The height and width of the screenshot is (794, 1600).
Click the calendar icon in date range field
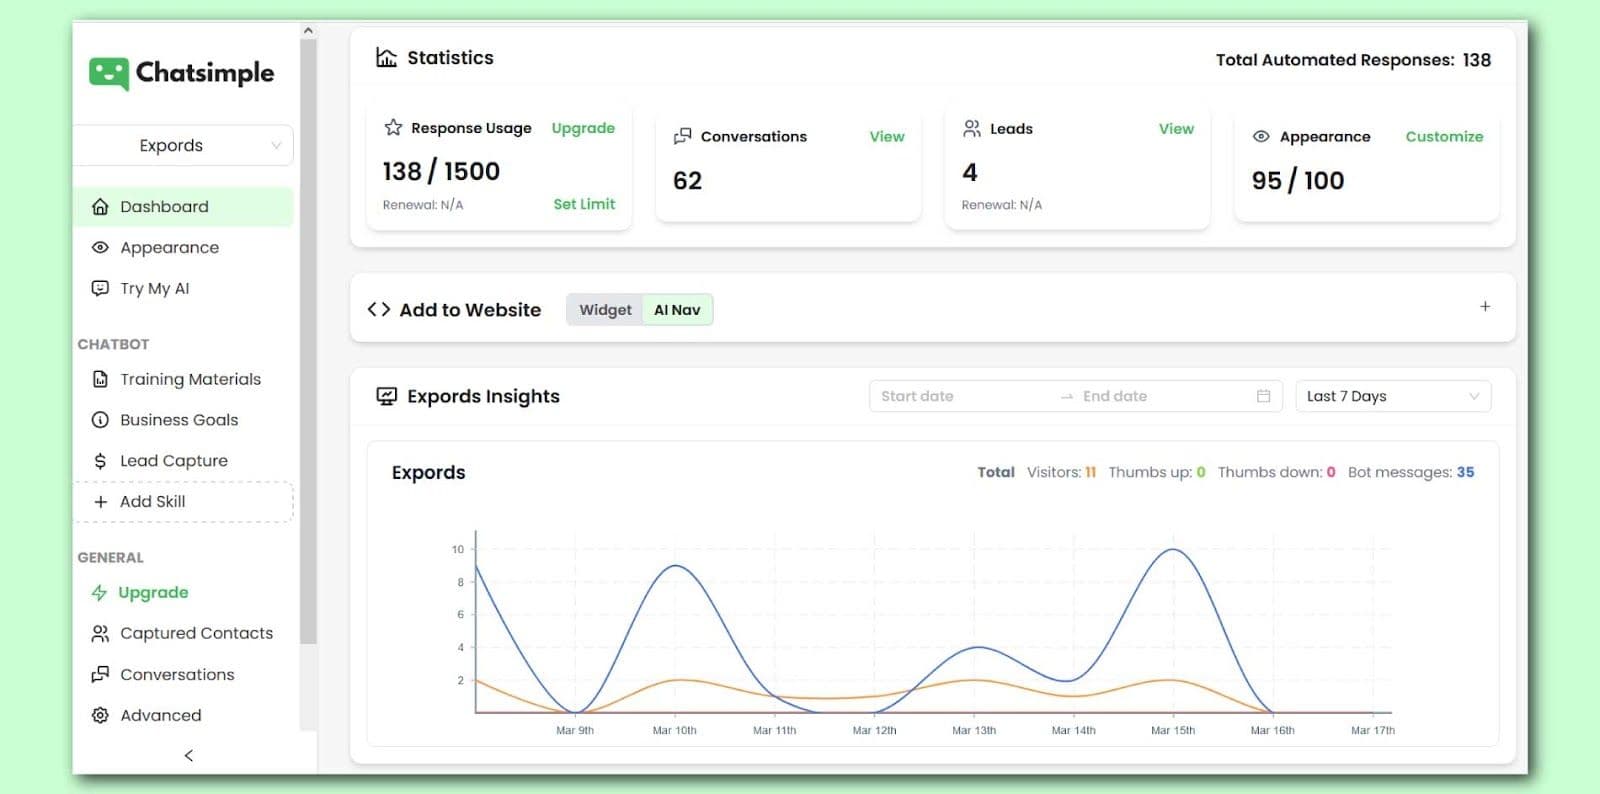point(1263,396)
